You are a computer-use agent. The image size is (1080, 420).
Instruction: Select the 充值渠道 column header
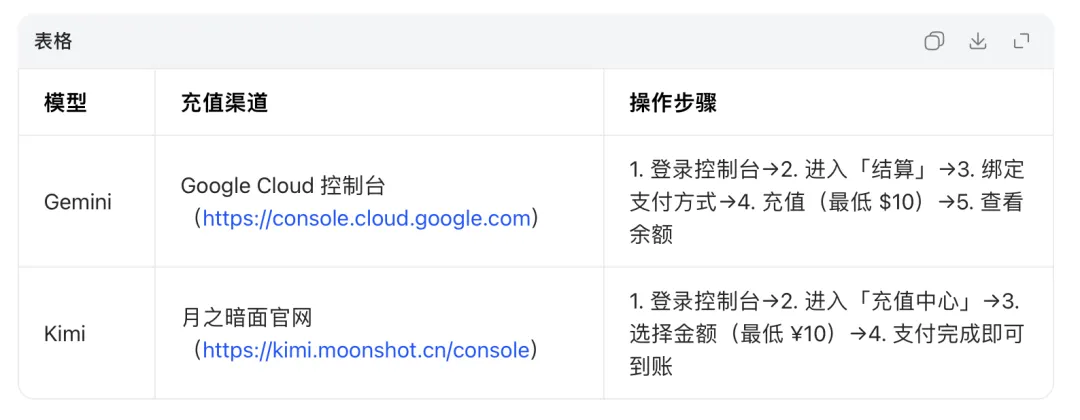[x=224, y=103]
